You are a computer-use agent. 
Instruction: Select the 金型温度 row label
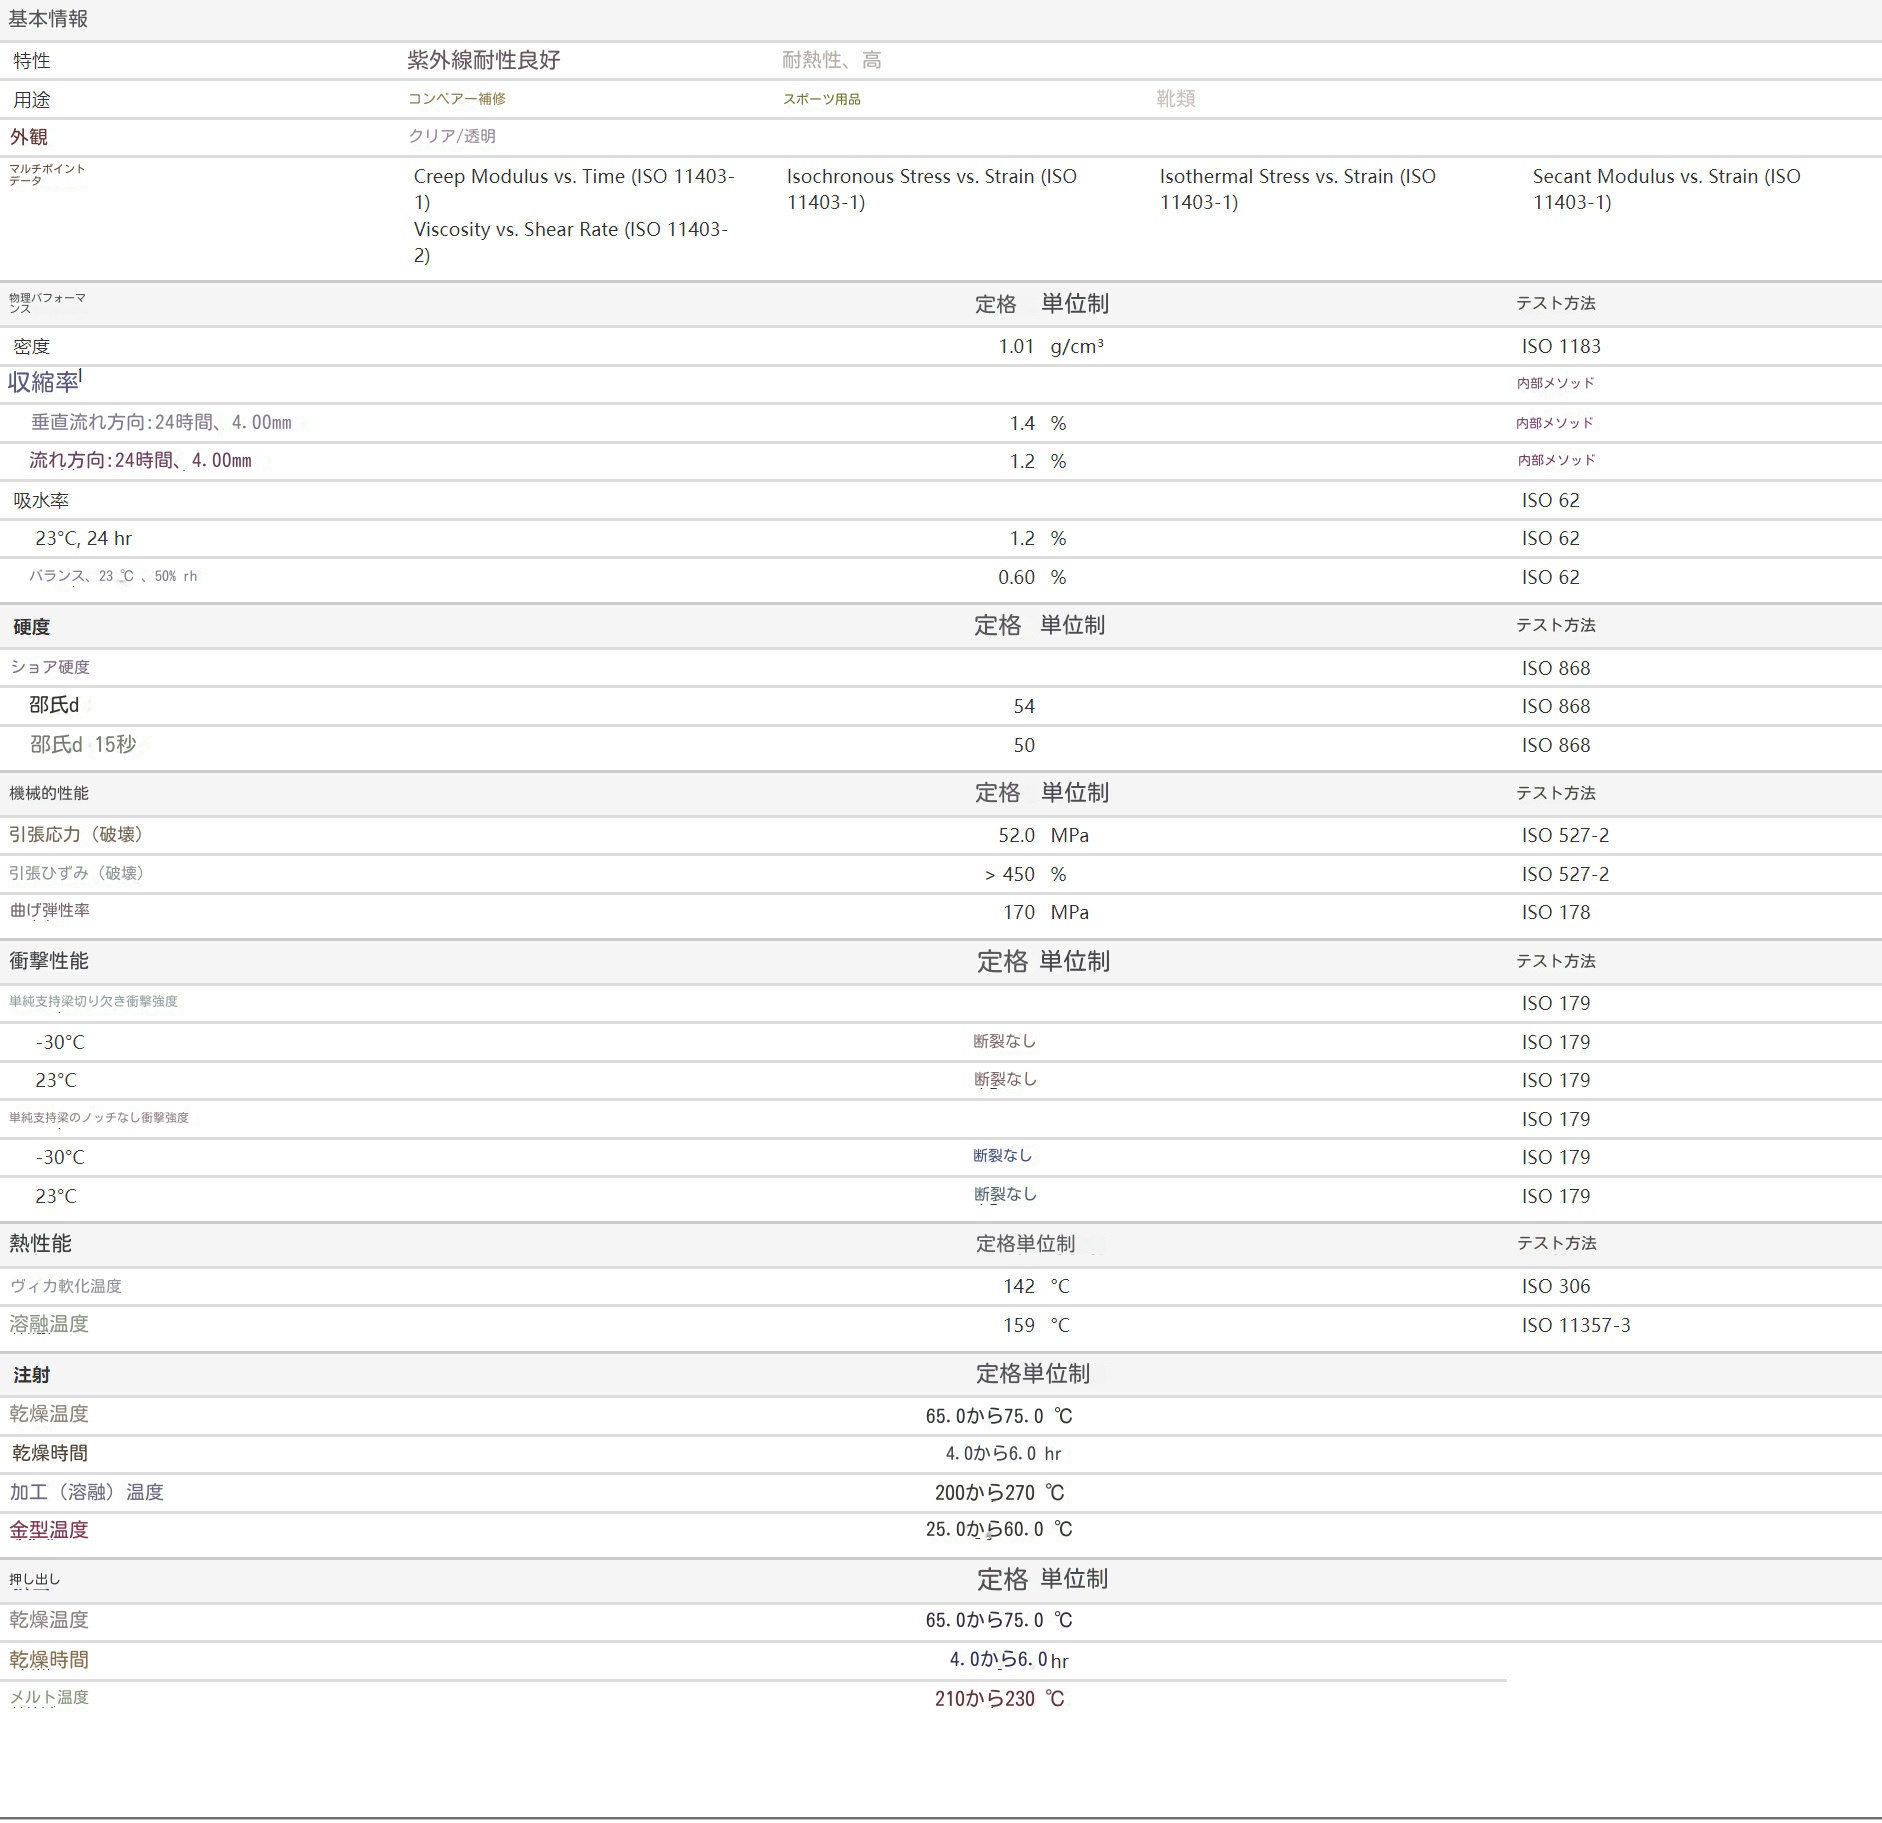[49, 1529]
